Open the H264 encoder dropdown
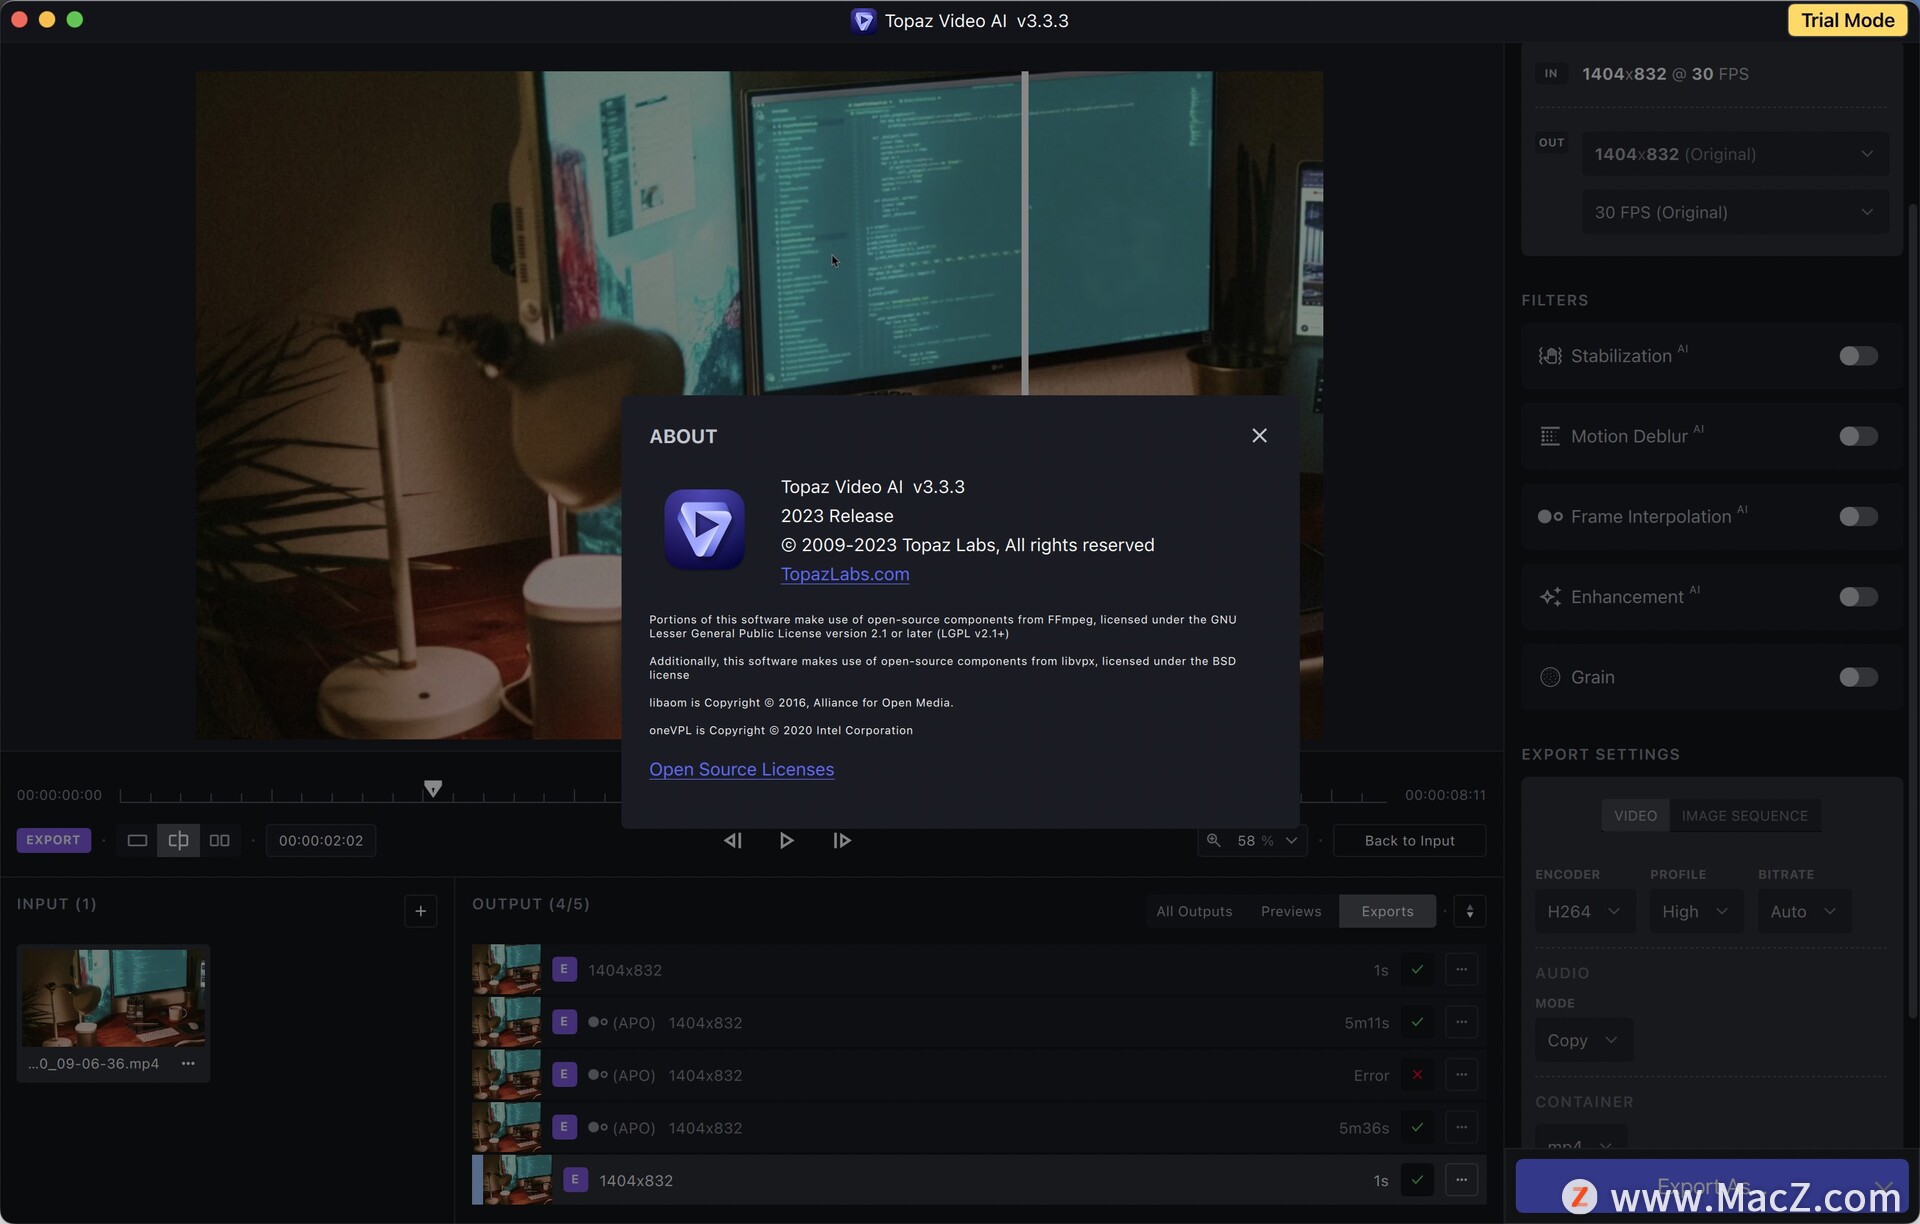 pyautogui.click(x=1583, y=911)
